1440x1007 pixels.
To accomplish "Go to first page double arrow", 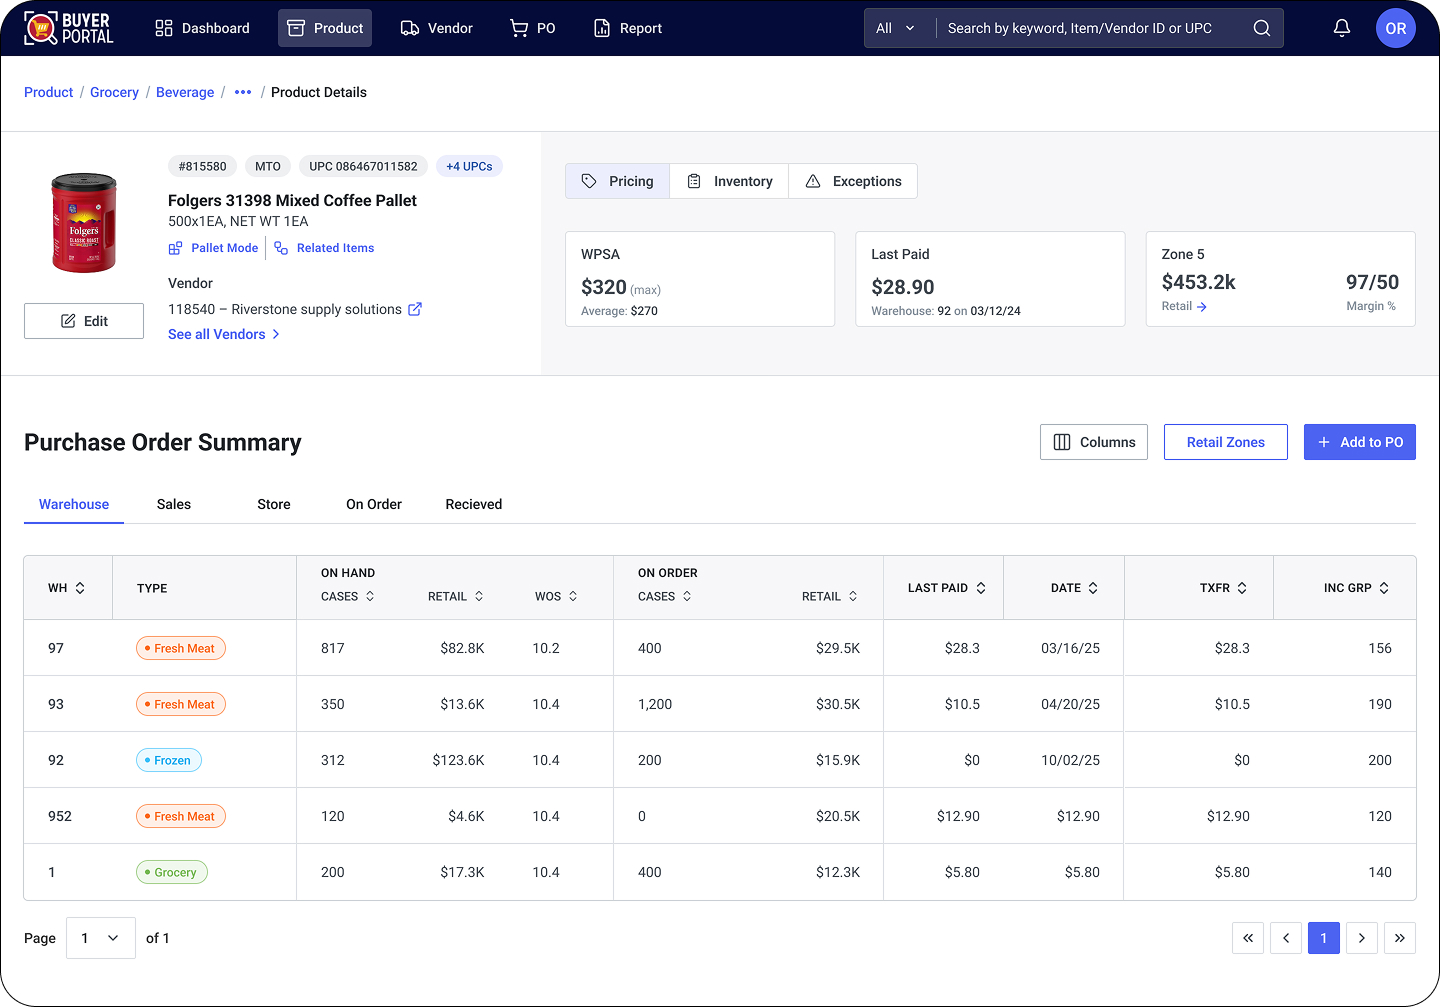I will (1247, 938).
